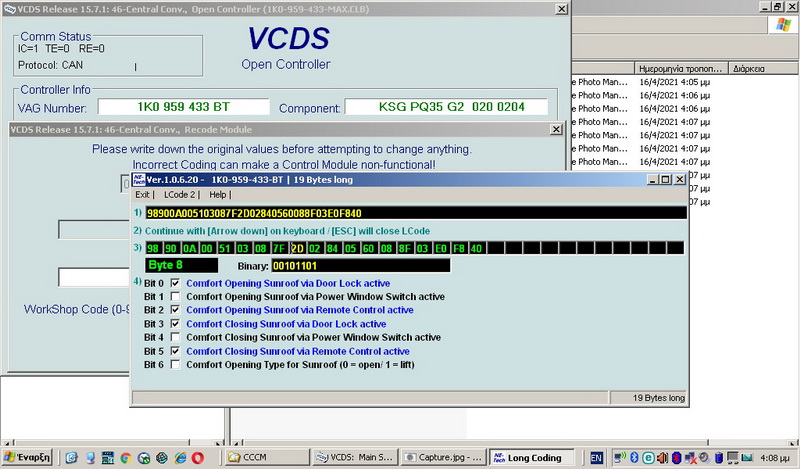Click the EN language indicator

(596, 458)
